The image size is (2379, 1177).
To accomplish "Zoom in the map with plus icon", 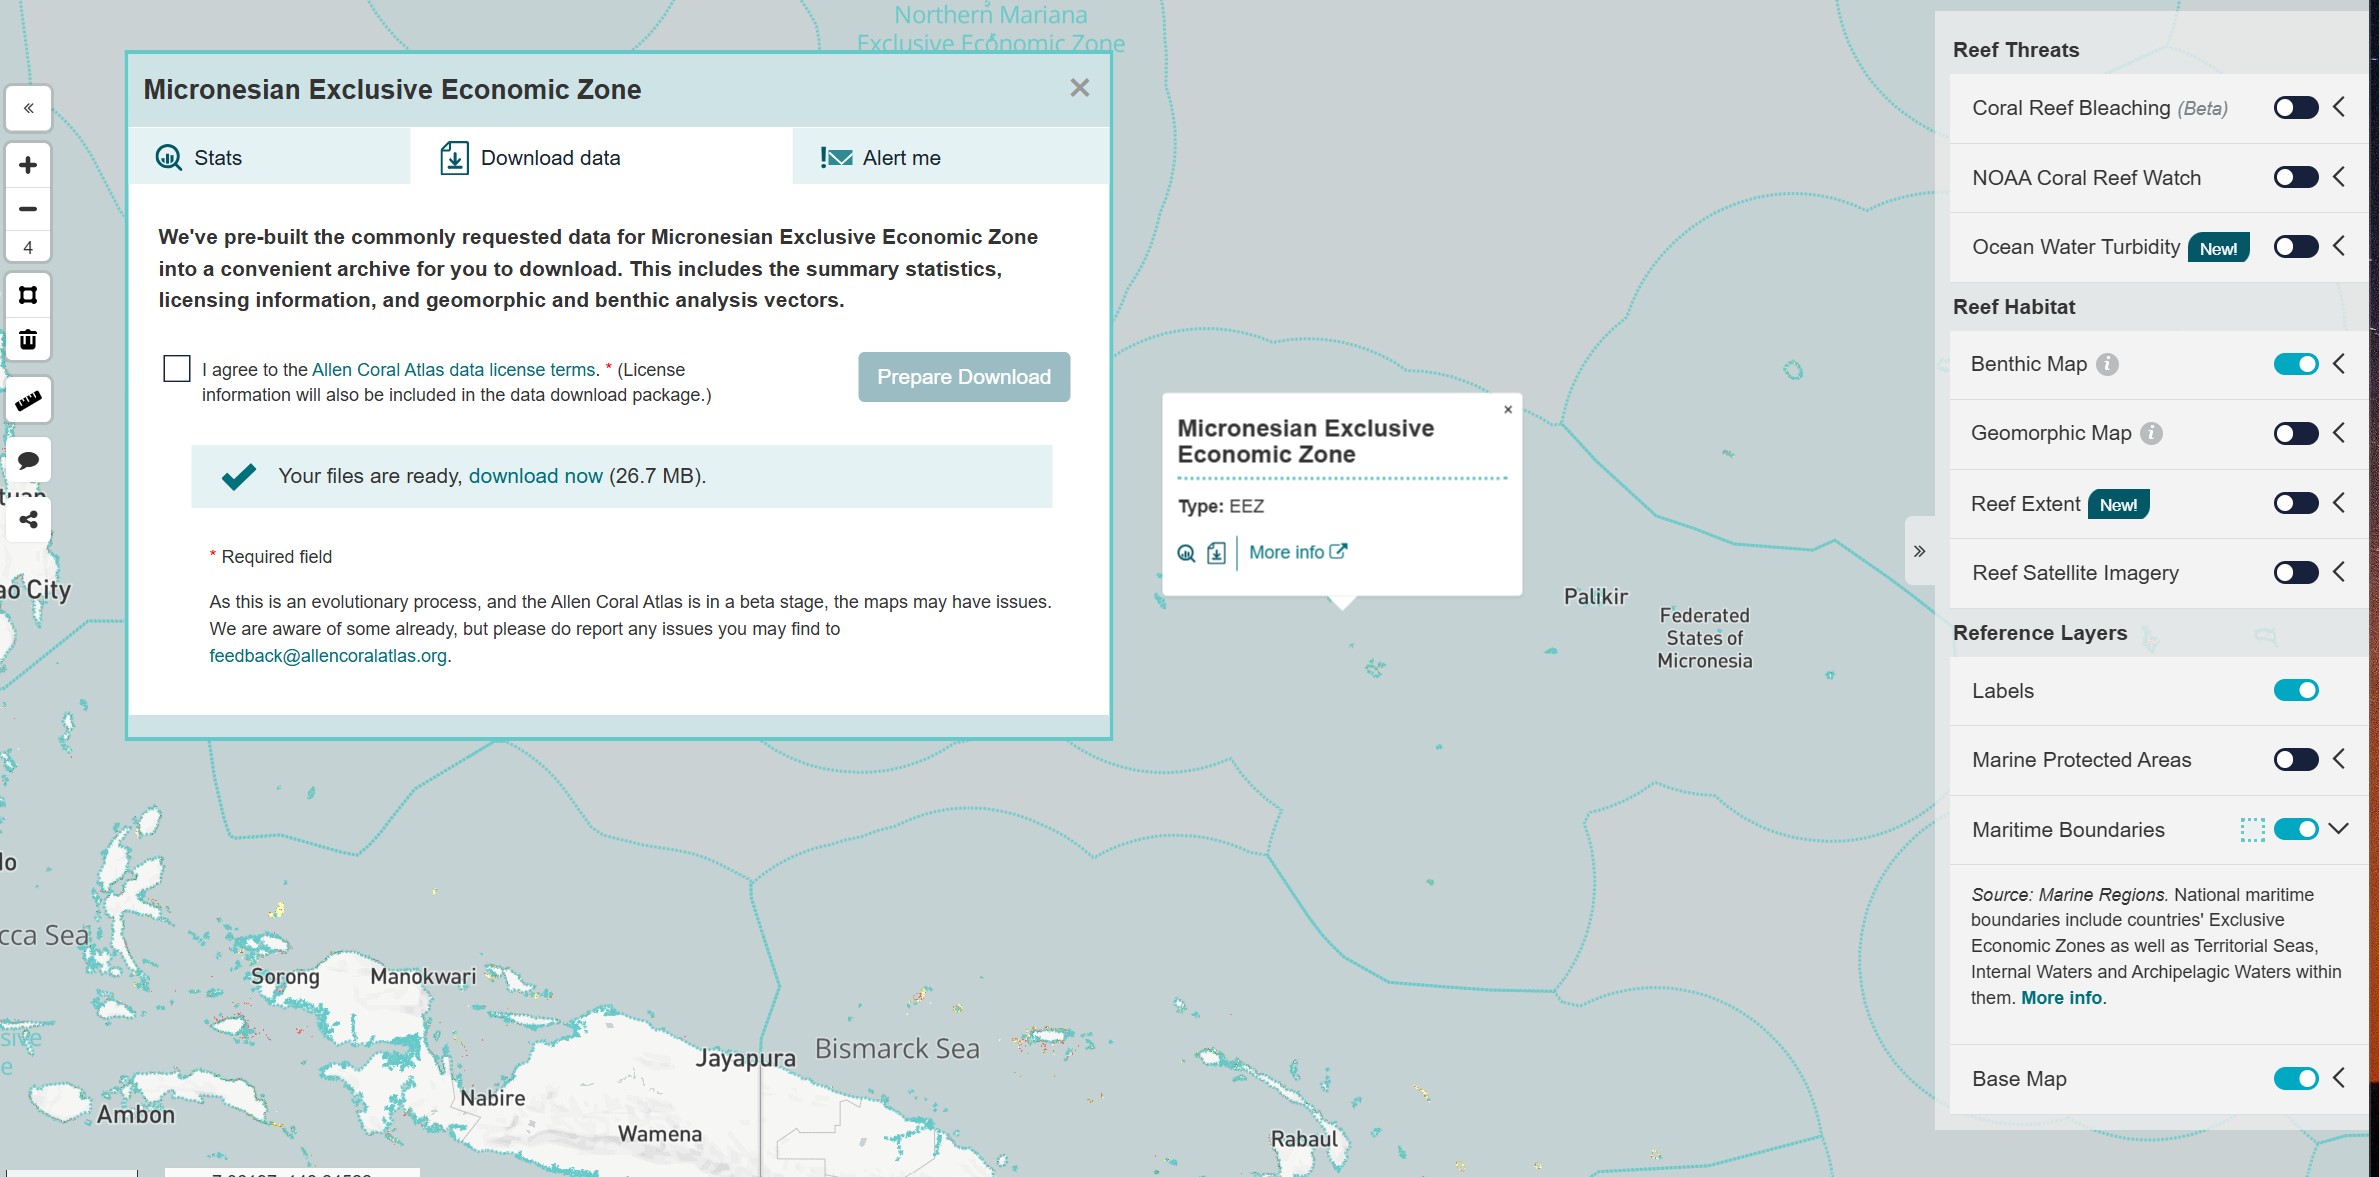I will pyautogui.click(x=28, y=165).
